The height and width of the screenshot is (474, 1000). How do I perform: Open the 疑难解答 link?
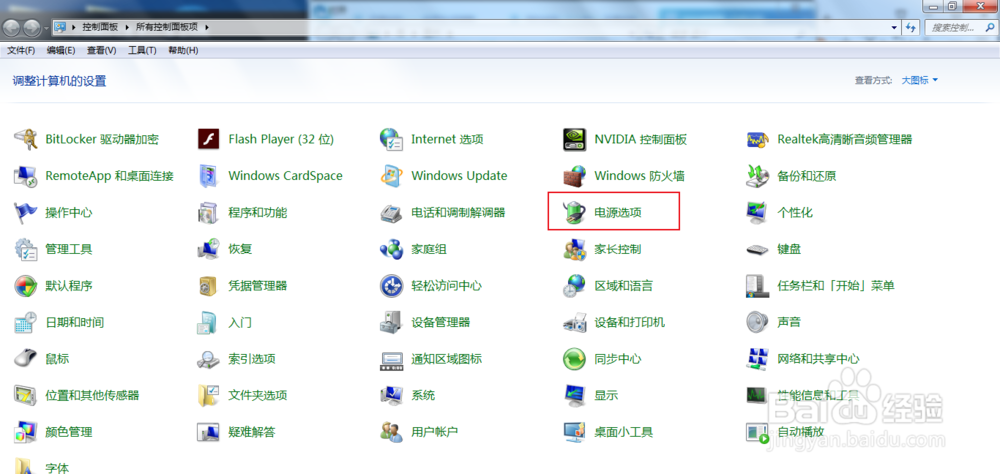252,432
